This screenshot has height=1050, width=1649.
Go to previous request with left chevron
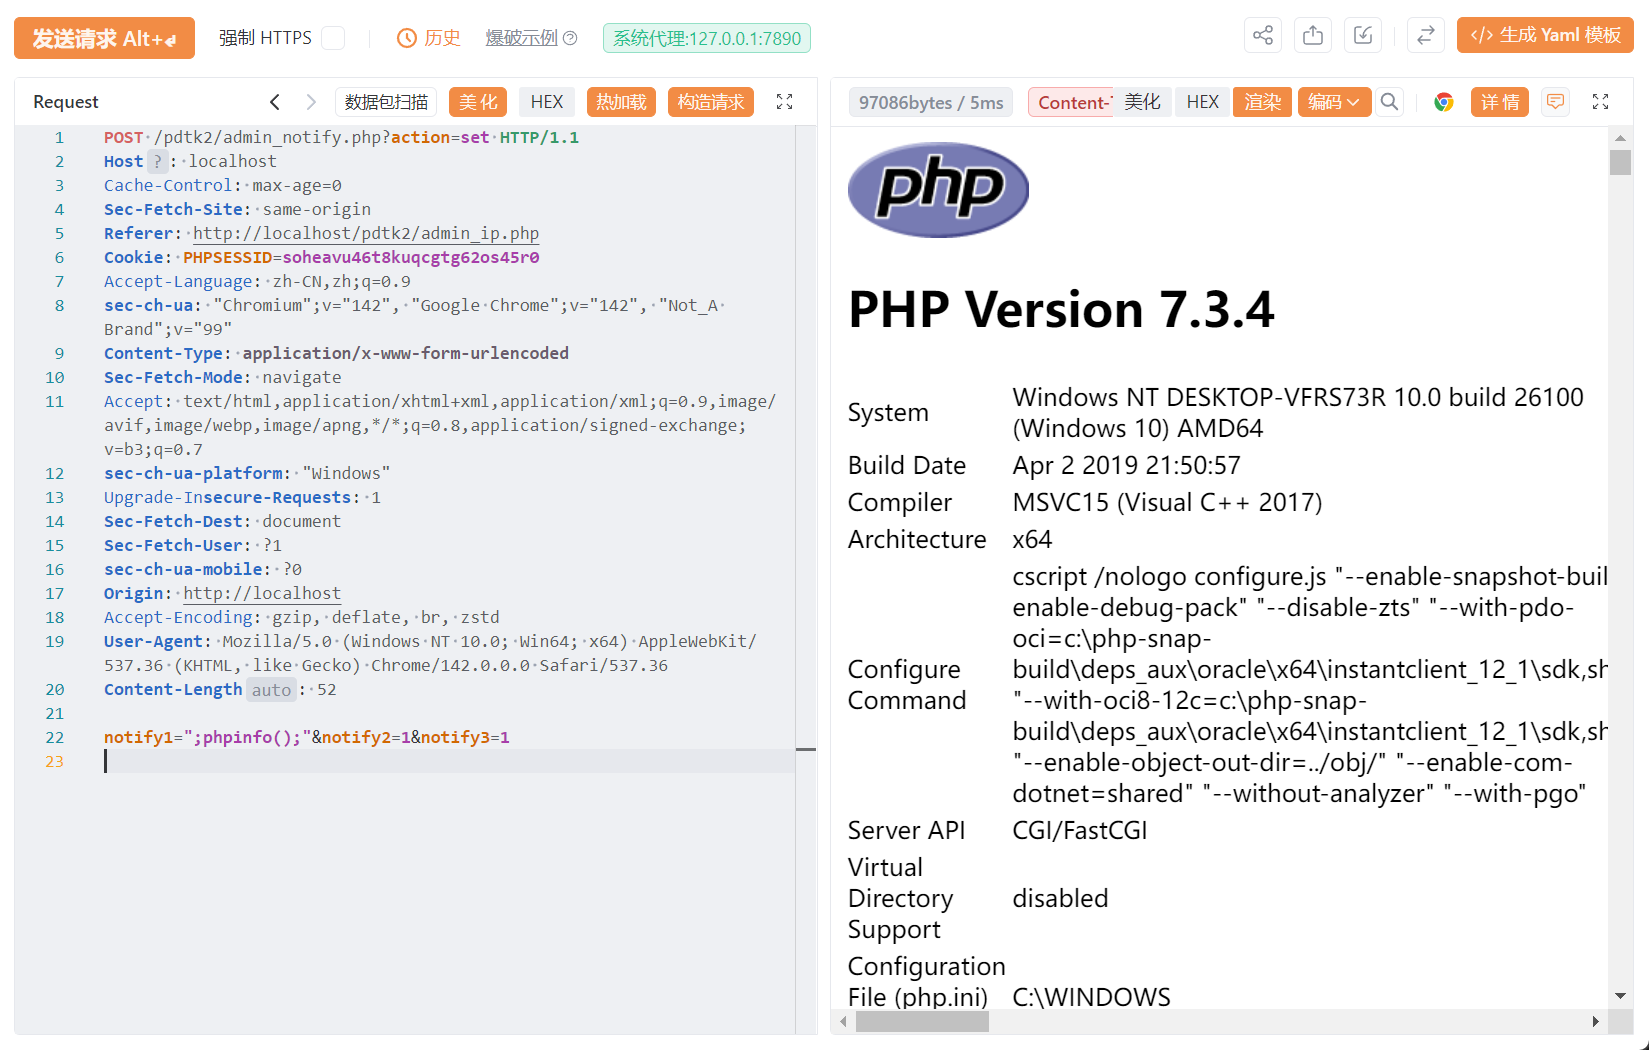(x=275, y=102)
